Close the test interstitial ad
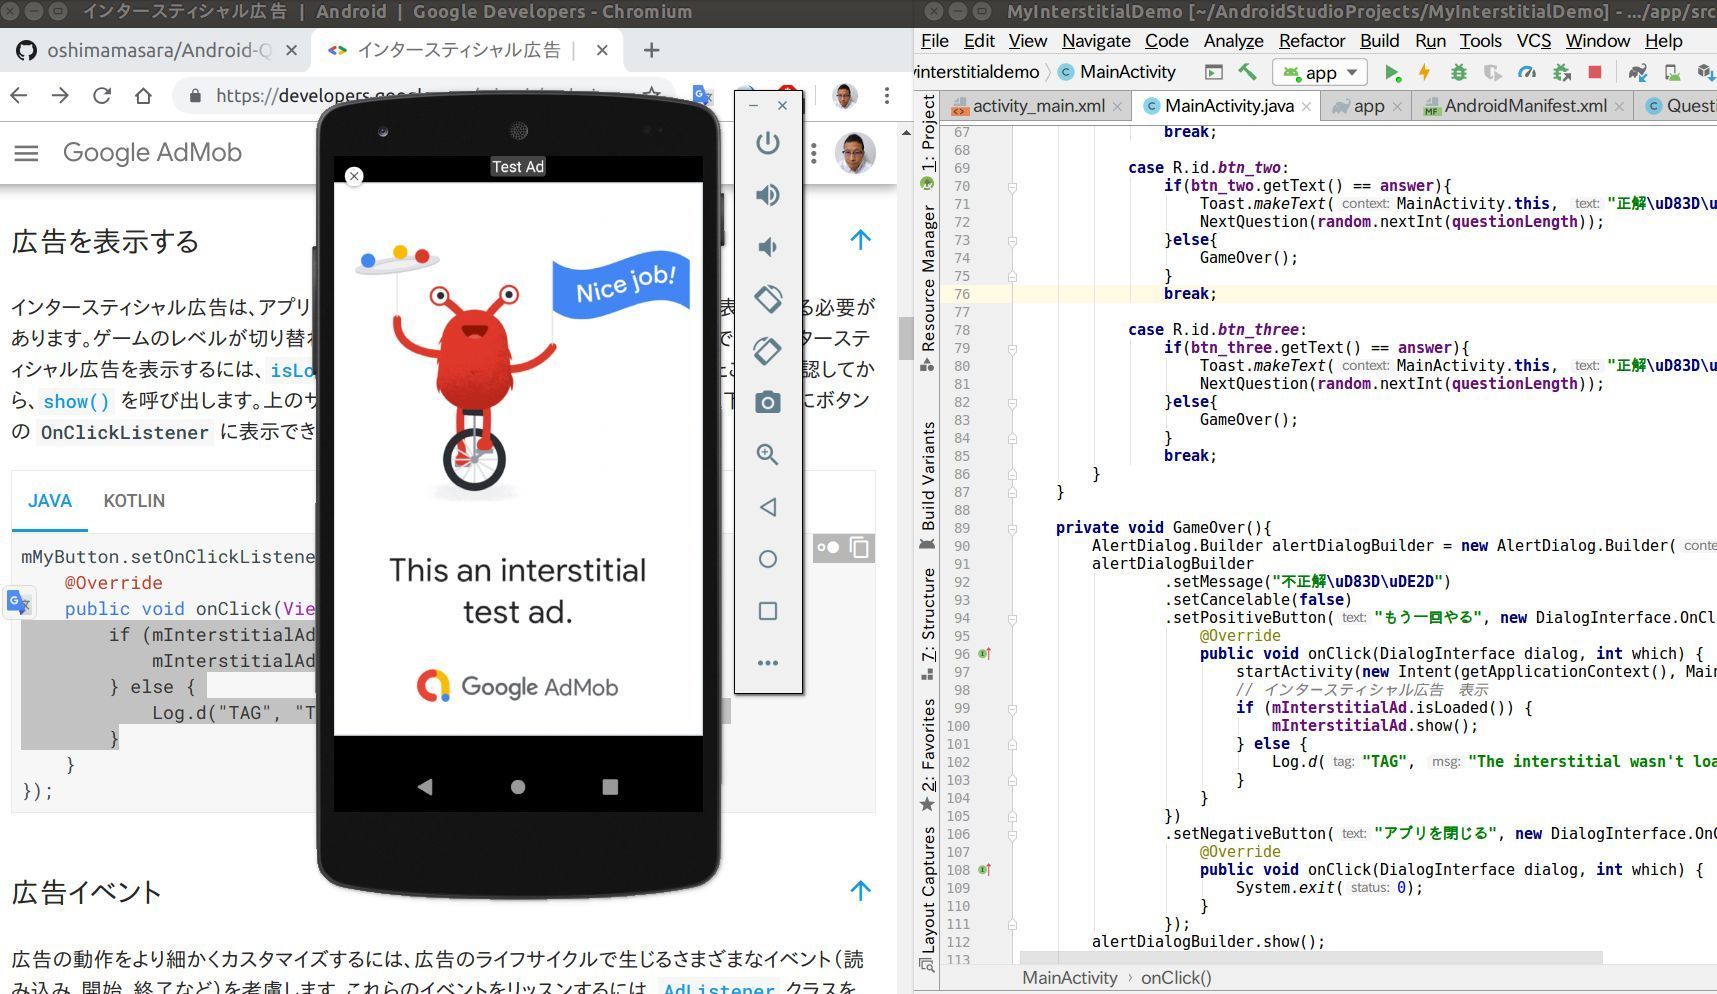The height and width of the screenshot is (994, 1717). pos(354,176)
